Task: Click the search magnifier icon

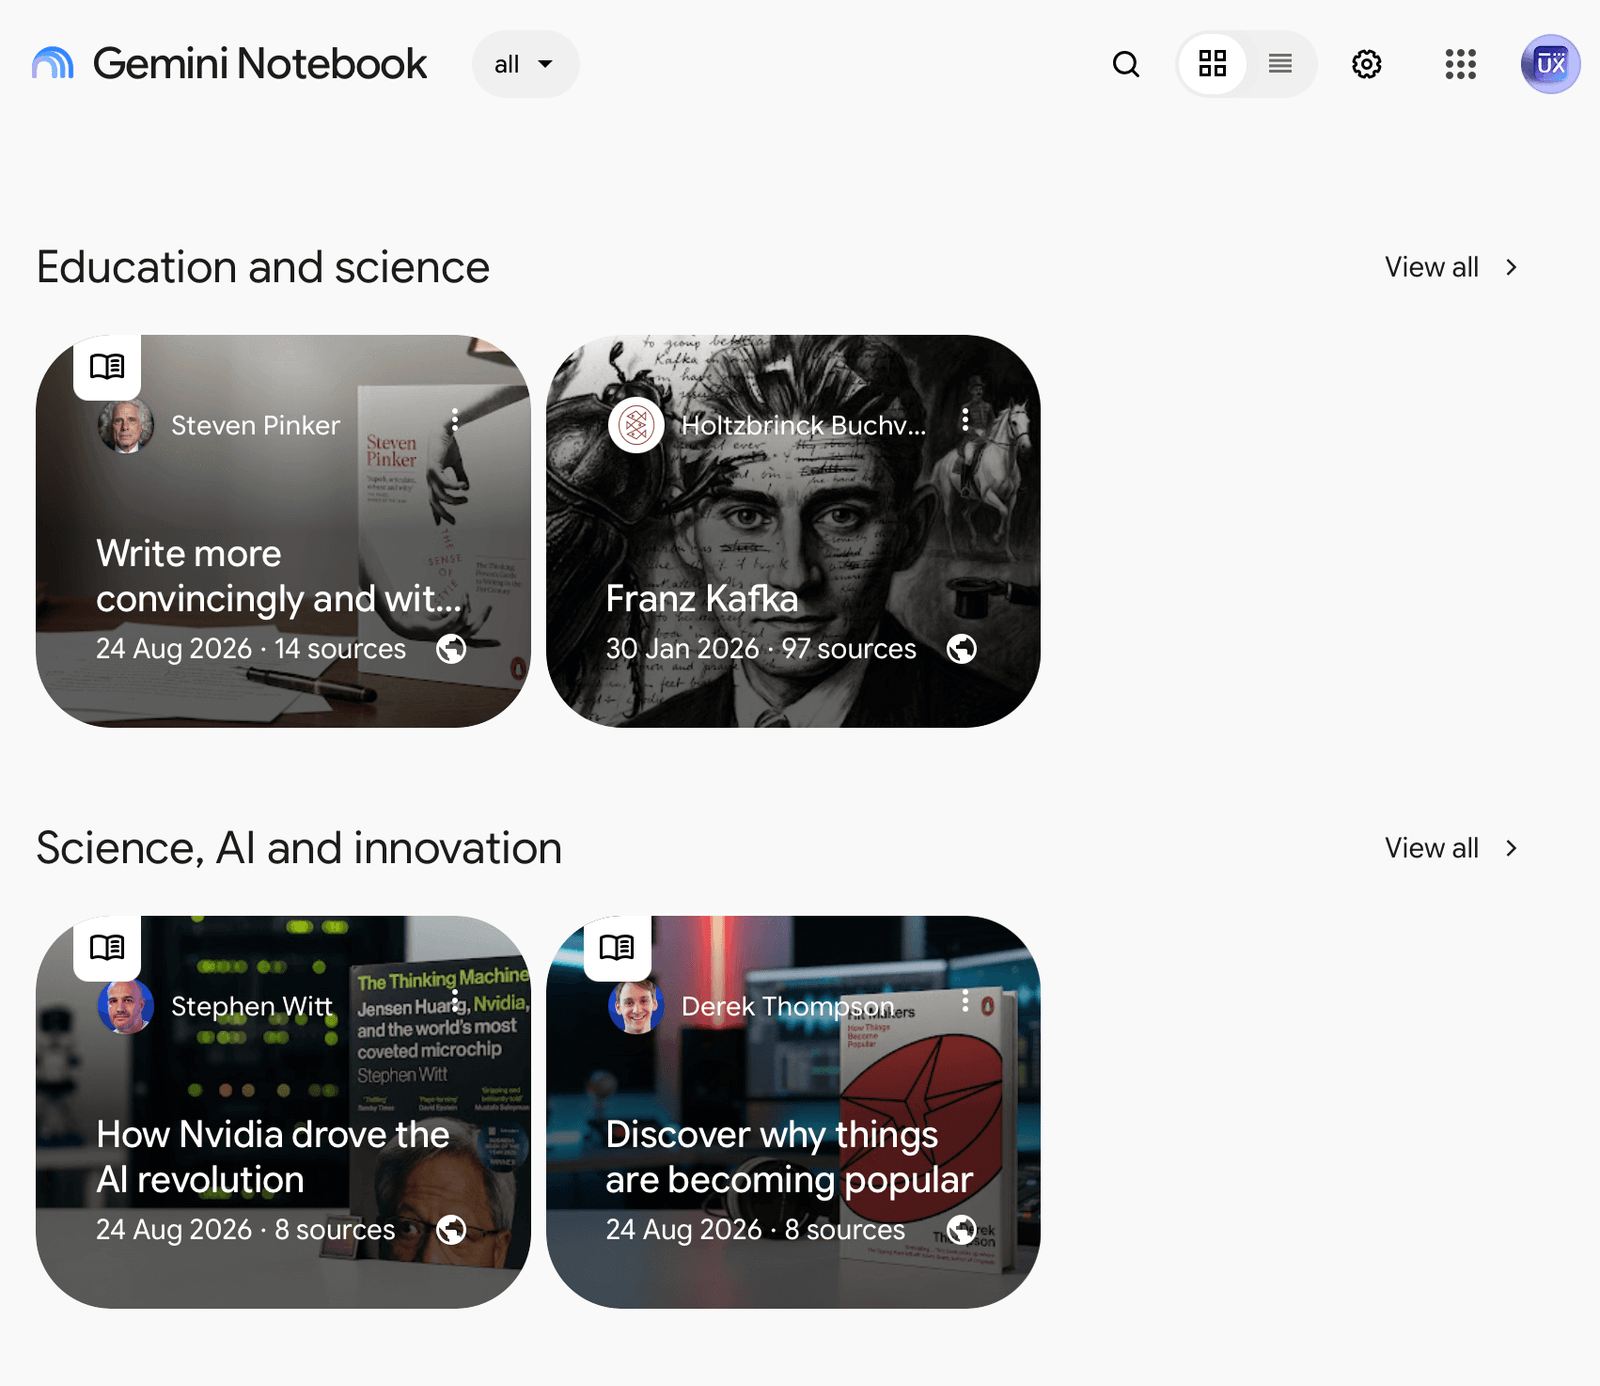Action: 1126,64
